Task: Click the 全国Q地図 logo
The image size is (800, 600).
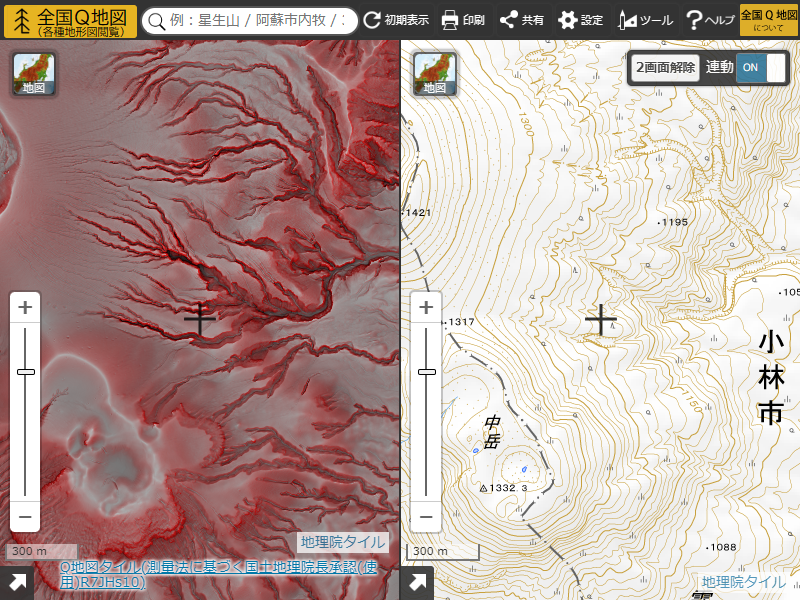Action: [x=70, y=20]
